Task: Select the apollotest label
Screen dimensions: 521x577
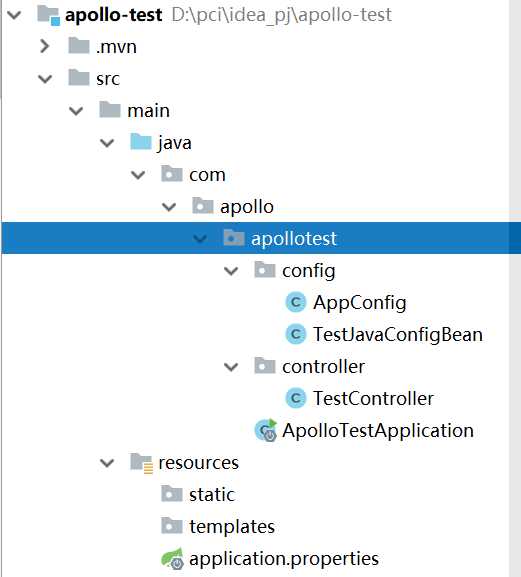Action: pos(294,239)
